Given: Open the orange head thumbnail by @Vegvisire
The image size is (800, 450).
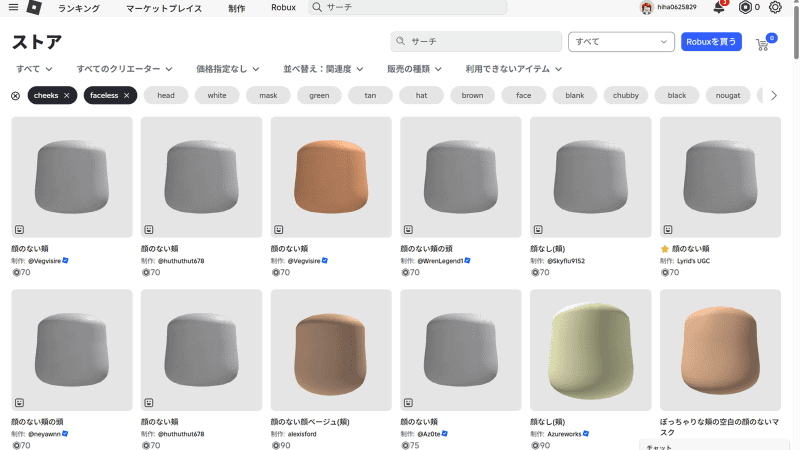Looking at the screenshot, I should point(331,177).
